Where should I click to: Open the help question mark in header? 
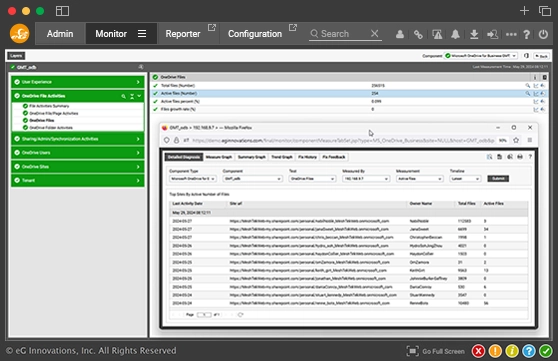(526, 34)
